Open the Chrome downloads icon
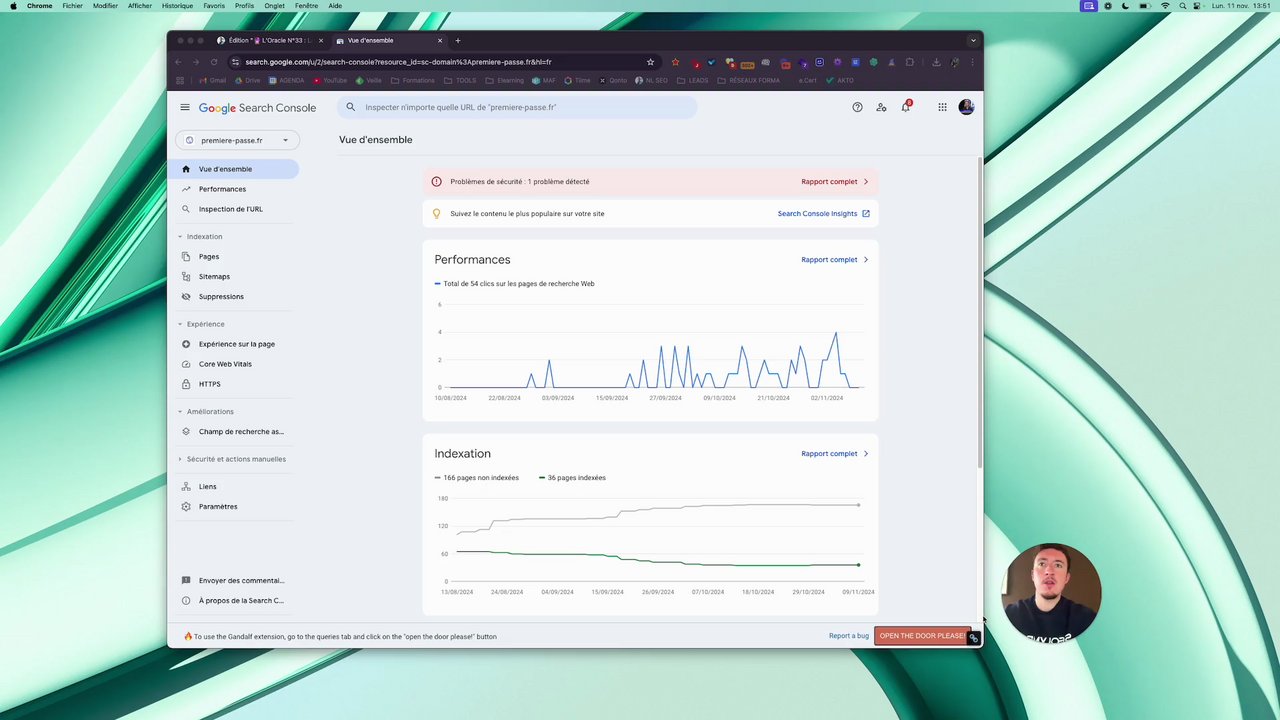The height and width of the screenshot is (720, 1280). tap(936, 62)
